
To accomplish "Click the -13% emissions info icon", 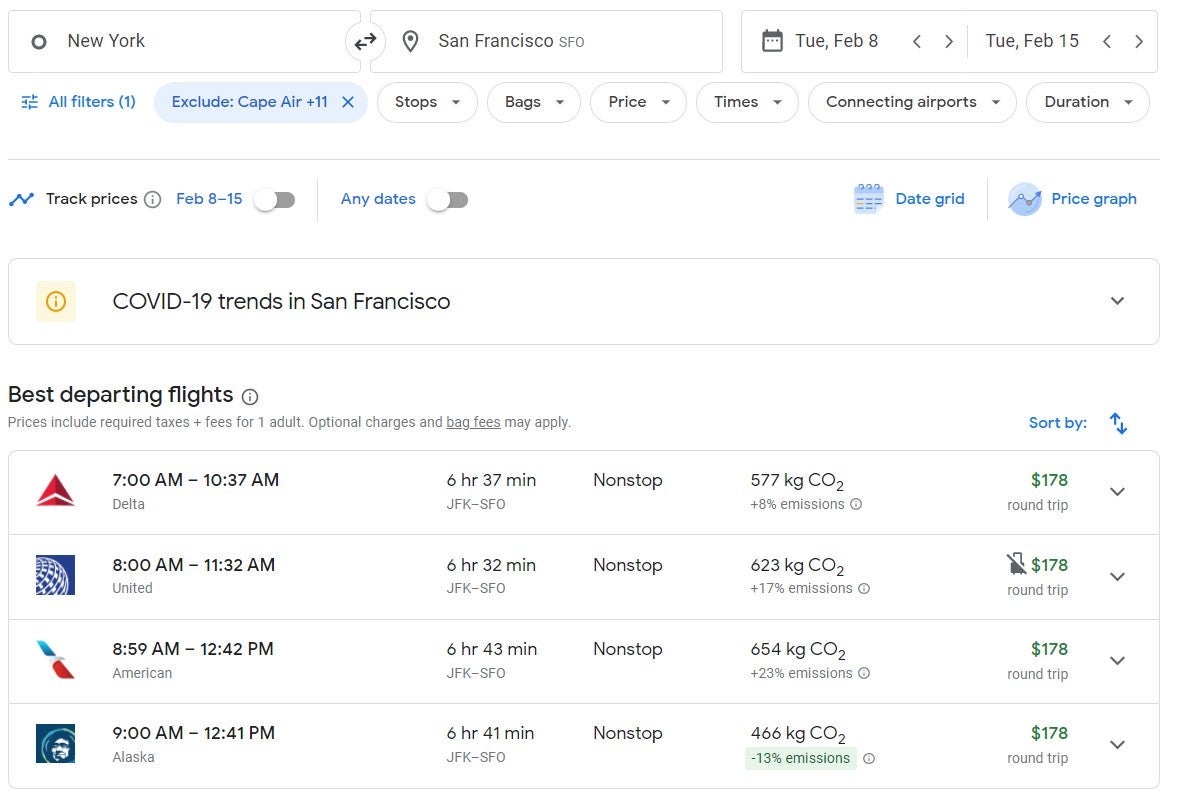I will 868,758.
